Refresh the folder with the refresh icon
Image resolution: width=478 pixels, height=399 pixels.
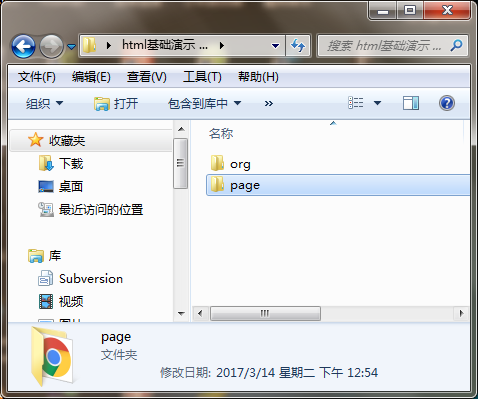click(298, 46)
